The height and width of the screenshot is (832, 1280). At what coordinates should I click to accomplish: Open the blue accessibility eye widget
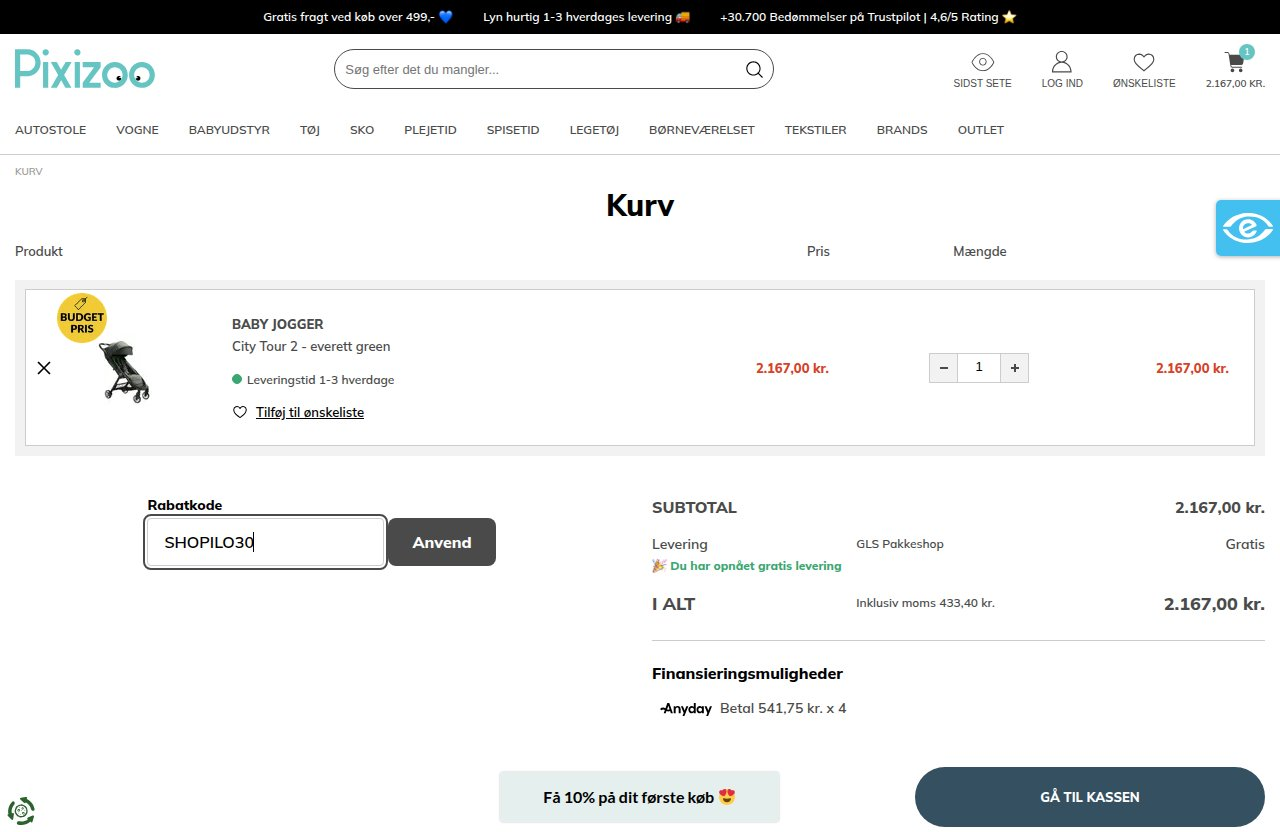pos(1248,228)
